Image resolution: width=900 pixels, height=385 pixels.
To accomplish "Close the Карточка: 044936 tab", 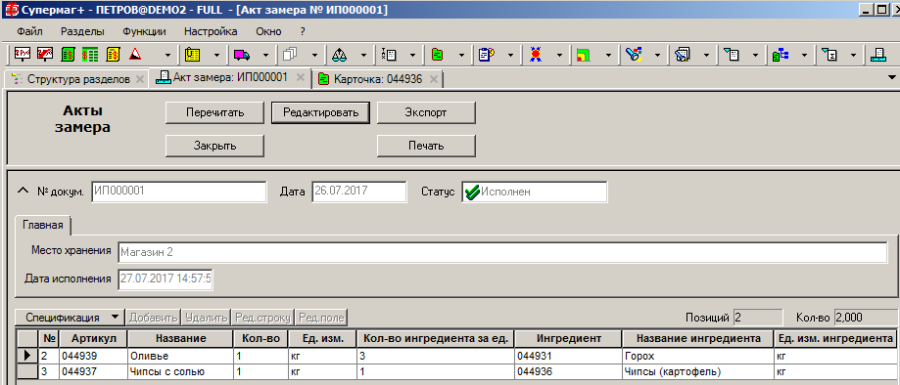I will [x=433, y=80].
